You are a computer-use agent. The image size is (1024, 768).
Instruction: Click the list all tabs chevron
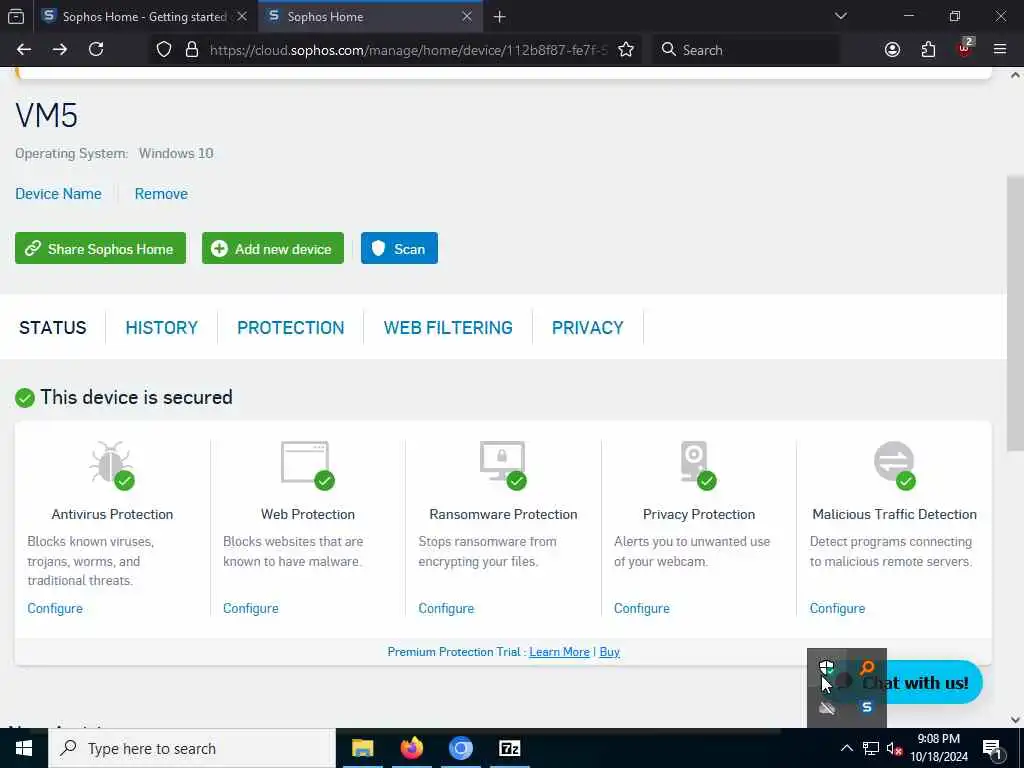coord(840,16)
